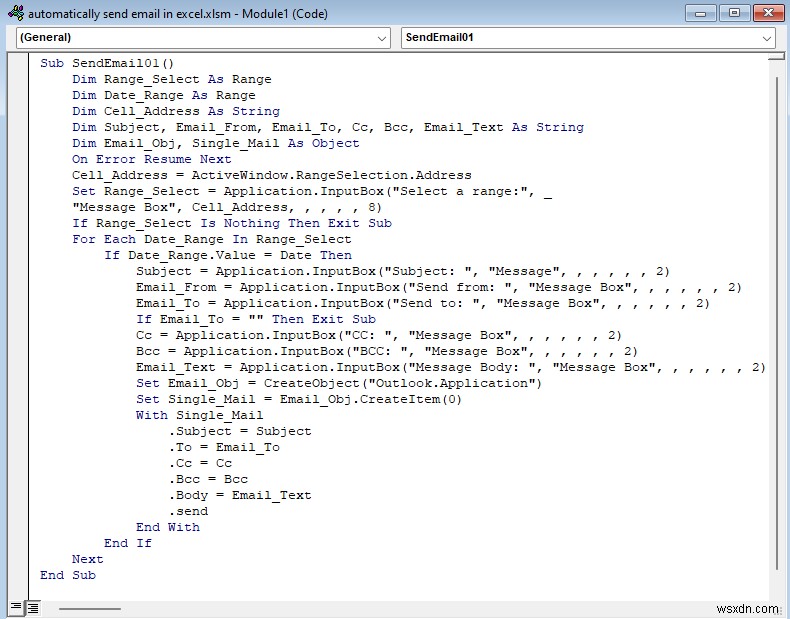Place cursor at End Sub line

pos(68,575)
